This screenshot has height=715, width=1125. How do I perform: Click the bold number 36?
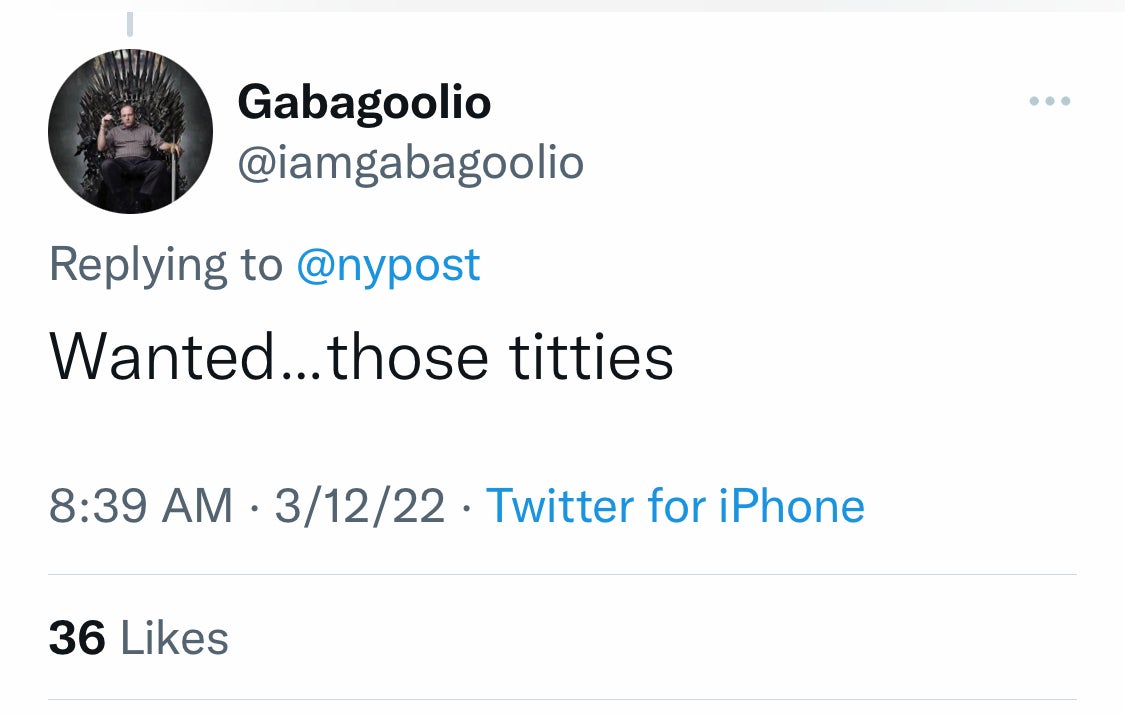(77, 638)
